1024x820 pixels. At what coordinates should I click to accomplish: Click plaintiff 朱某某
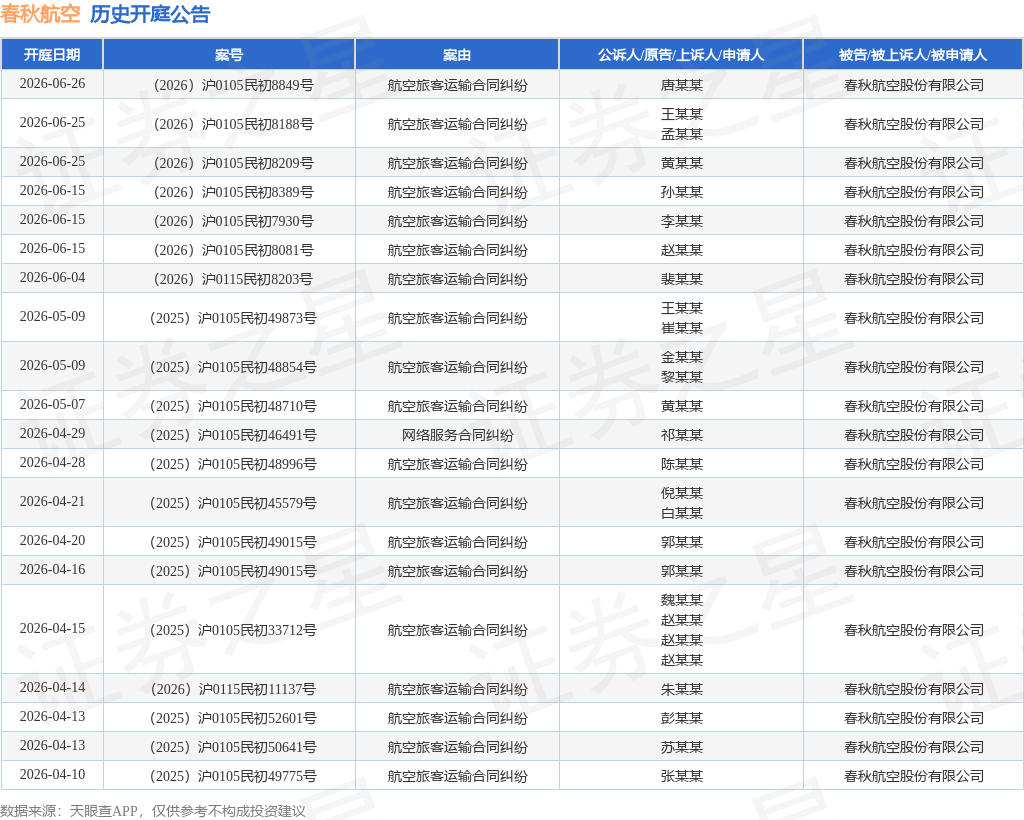[682, 689]
